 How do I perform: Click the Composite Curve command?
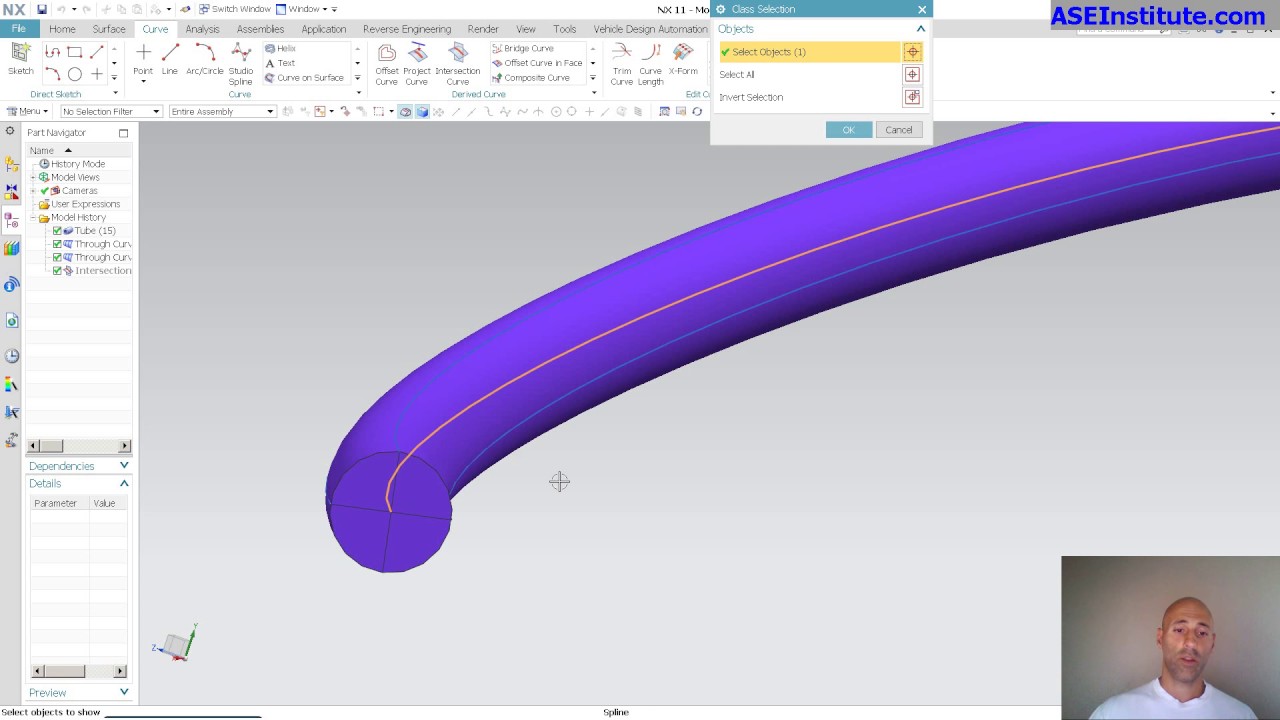(x=531, y=78)
